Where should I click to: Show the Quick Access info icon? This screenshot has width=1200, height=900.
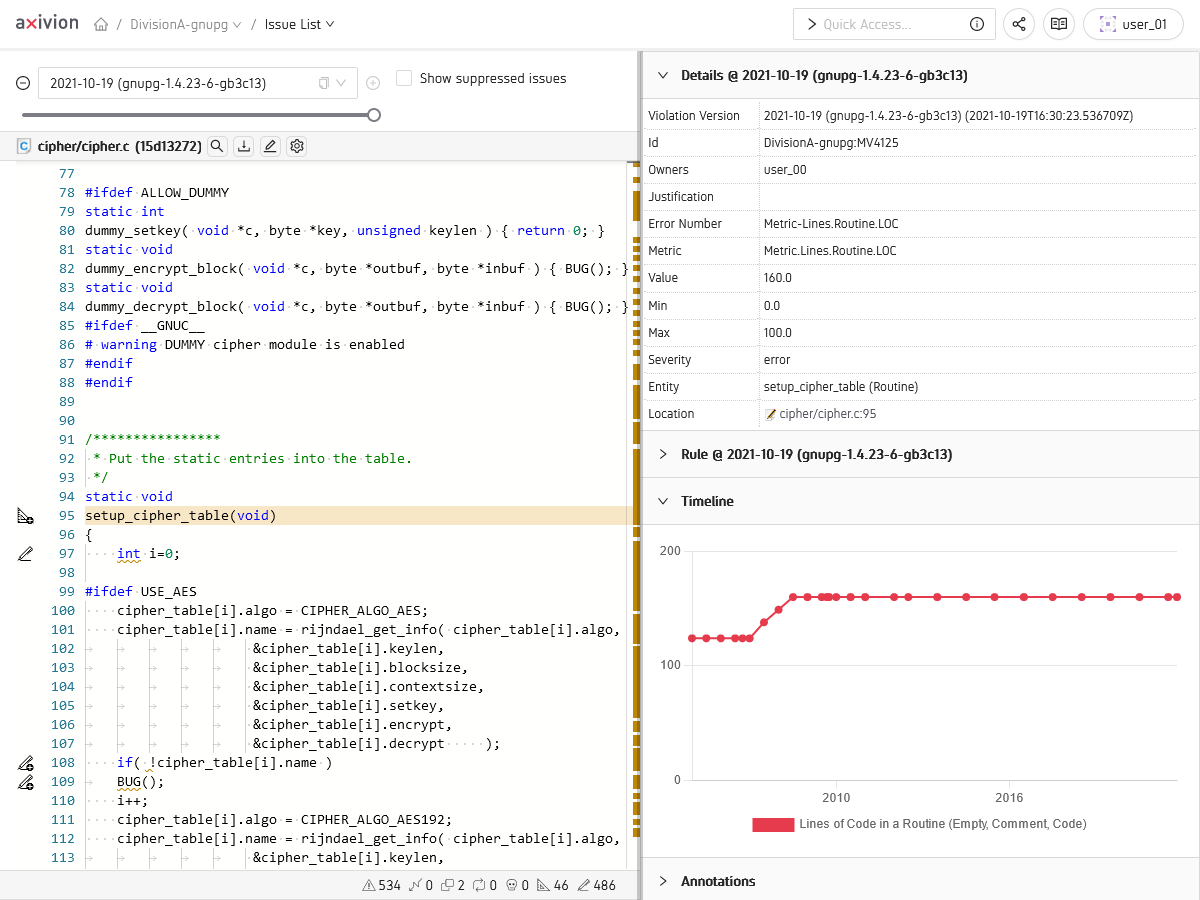977,24
